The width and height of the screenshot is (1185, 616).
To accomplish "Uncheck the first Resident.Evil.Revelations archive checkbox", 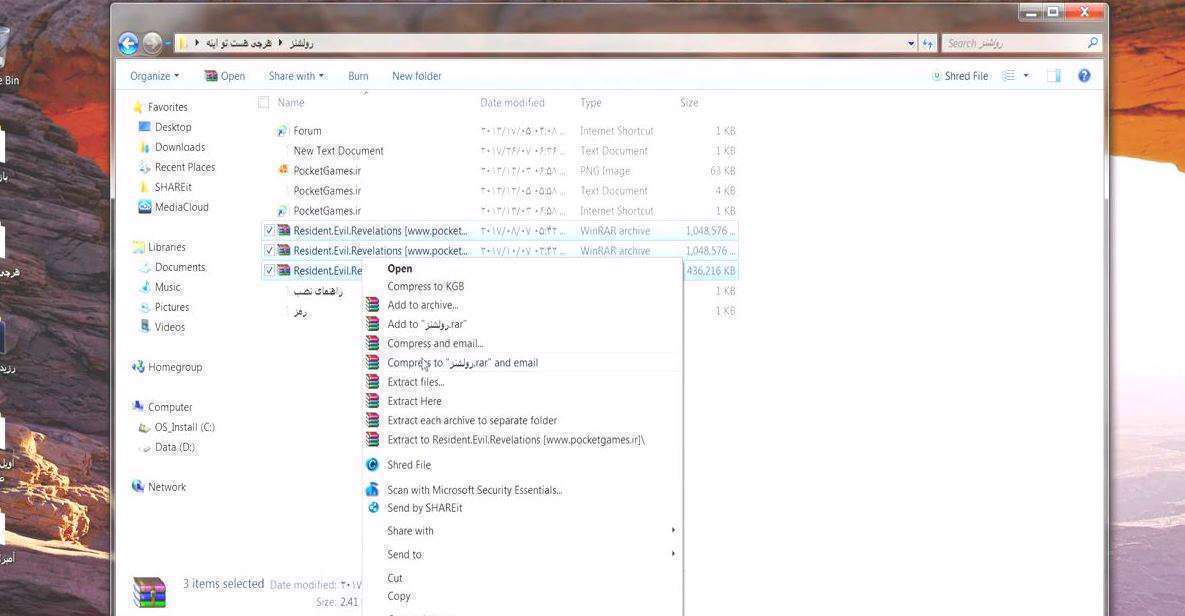I will click(269, 231).
